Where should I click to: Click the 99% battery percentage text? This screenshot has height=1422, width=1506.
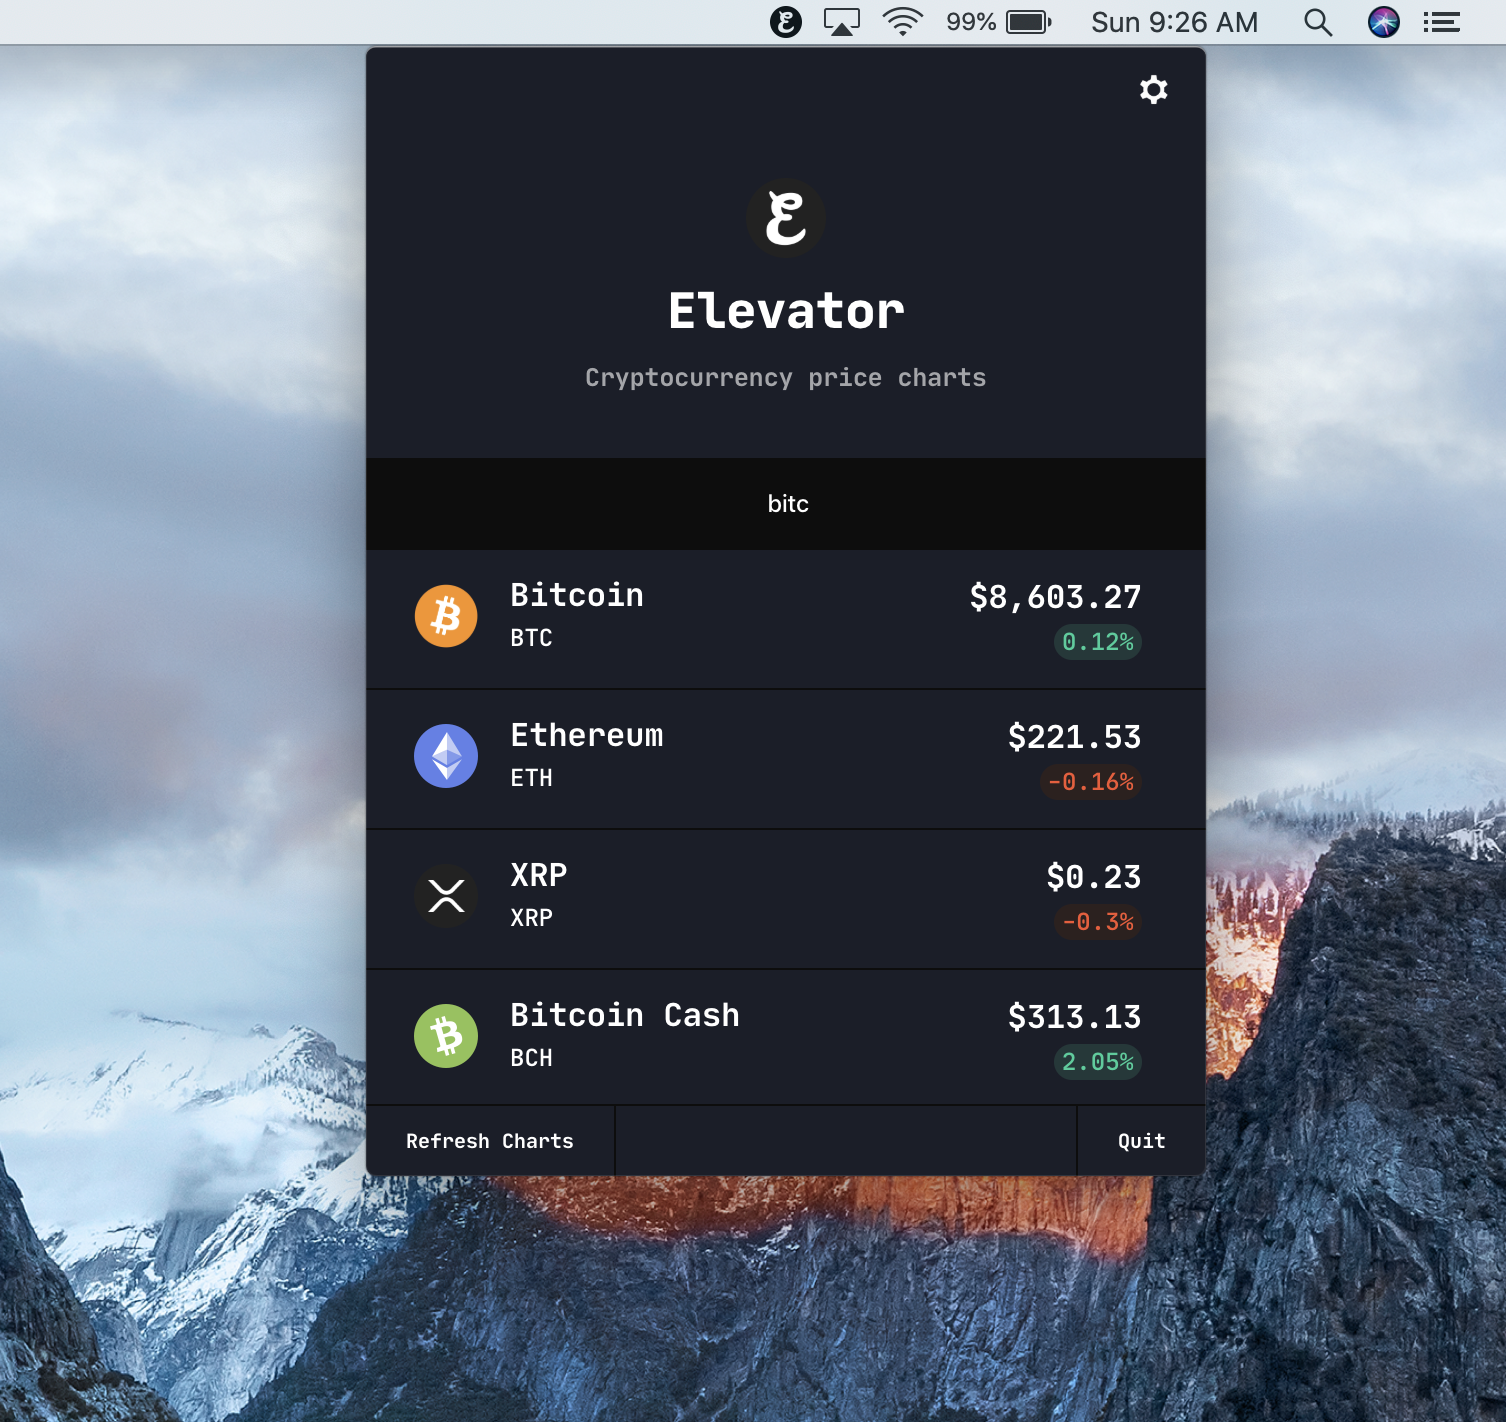971,22
